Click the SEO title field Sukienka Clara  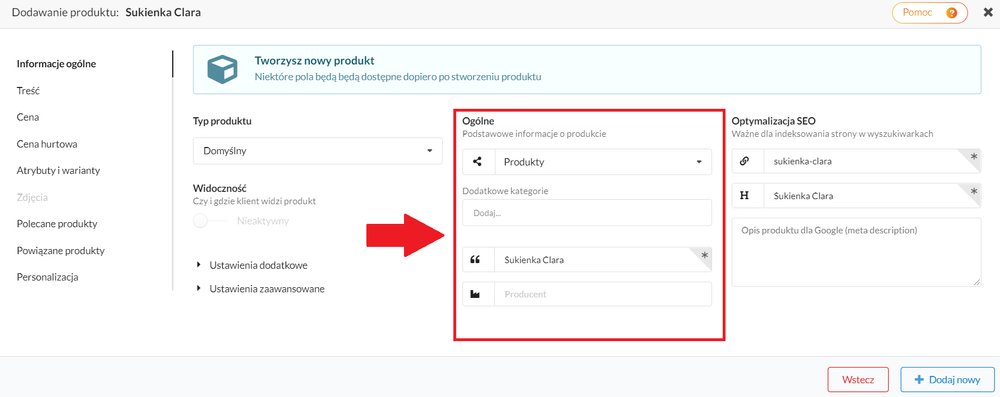(x=872, y=196)
